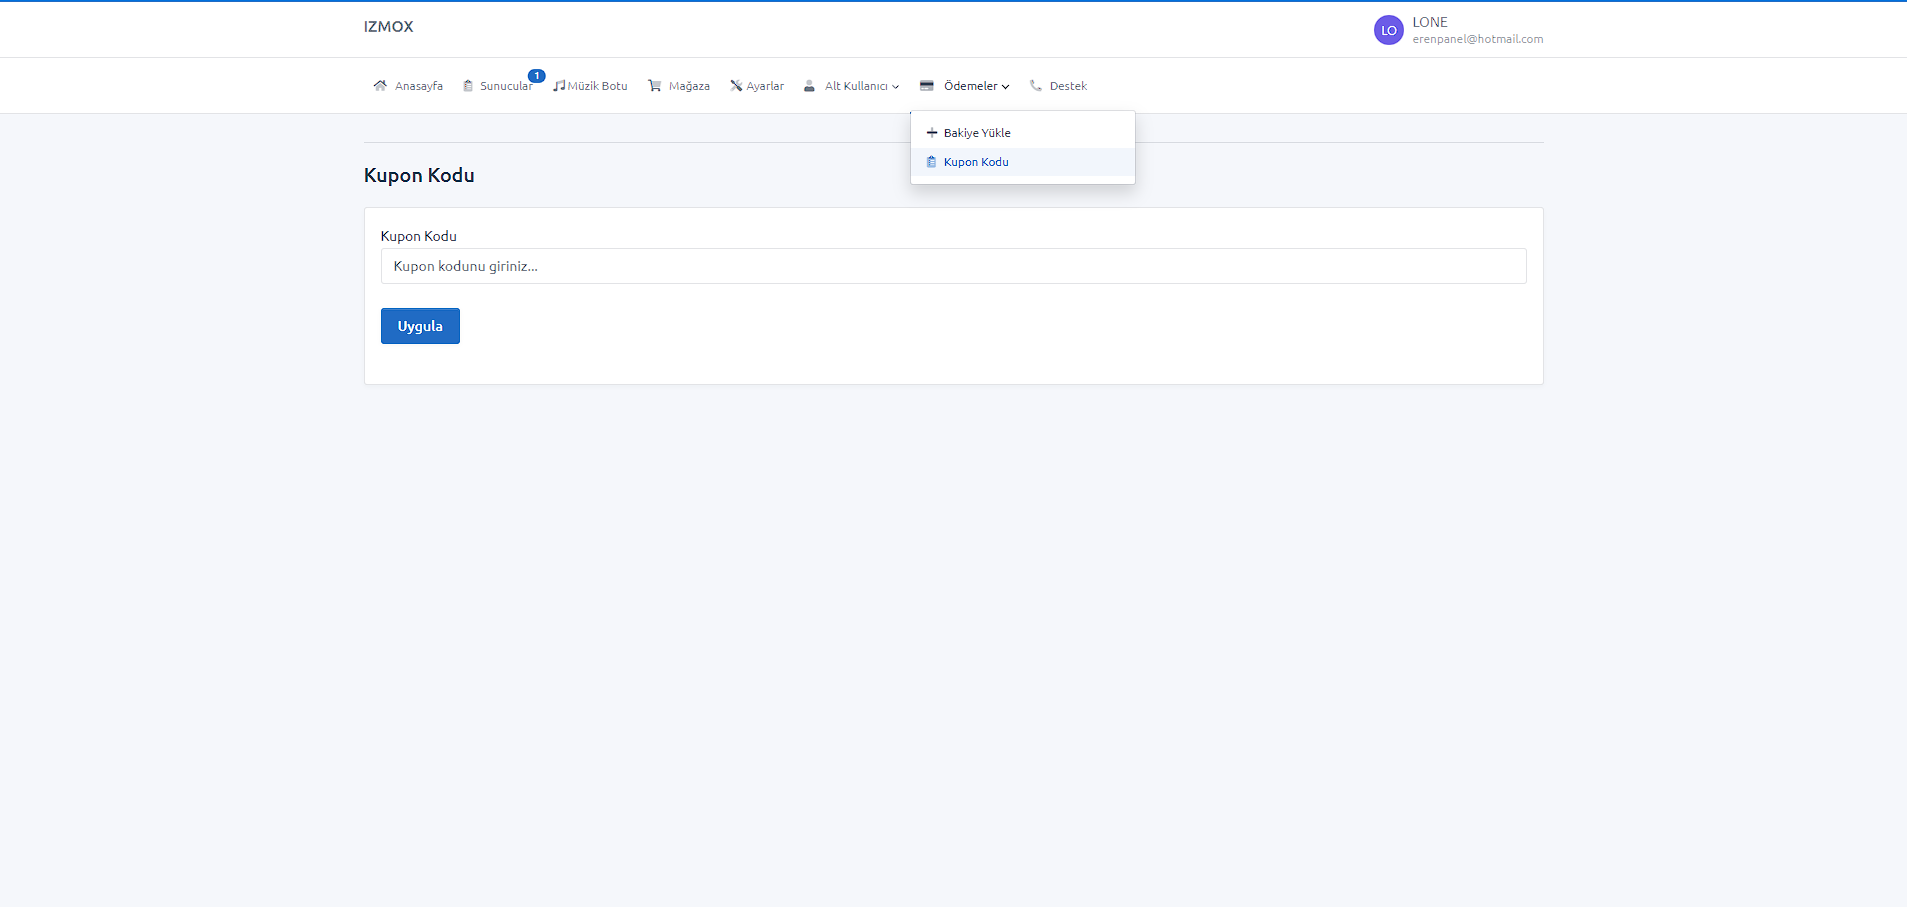The height and width of the screenshot is (907, 1907).
Task: Click the erenpanel@hotmail.com email text
Action: coord(1477,39)
